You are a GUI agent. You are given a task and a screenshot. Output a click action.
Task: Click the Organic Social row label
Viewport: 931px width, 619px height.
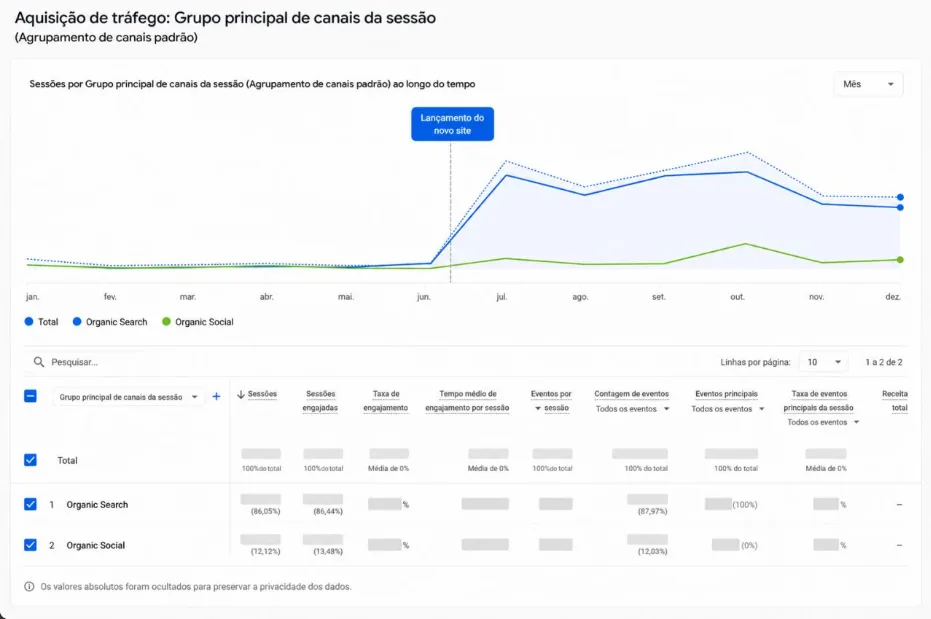click(96, 545)
